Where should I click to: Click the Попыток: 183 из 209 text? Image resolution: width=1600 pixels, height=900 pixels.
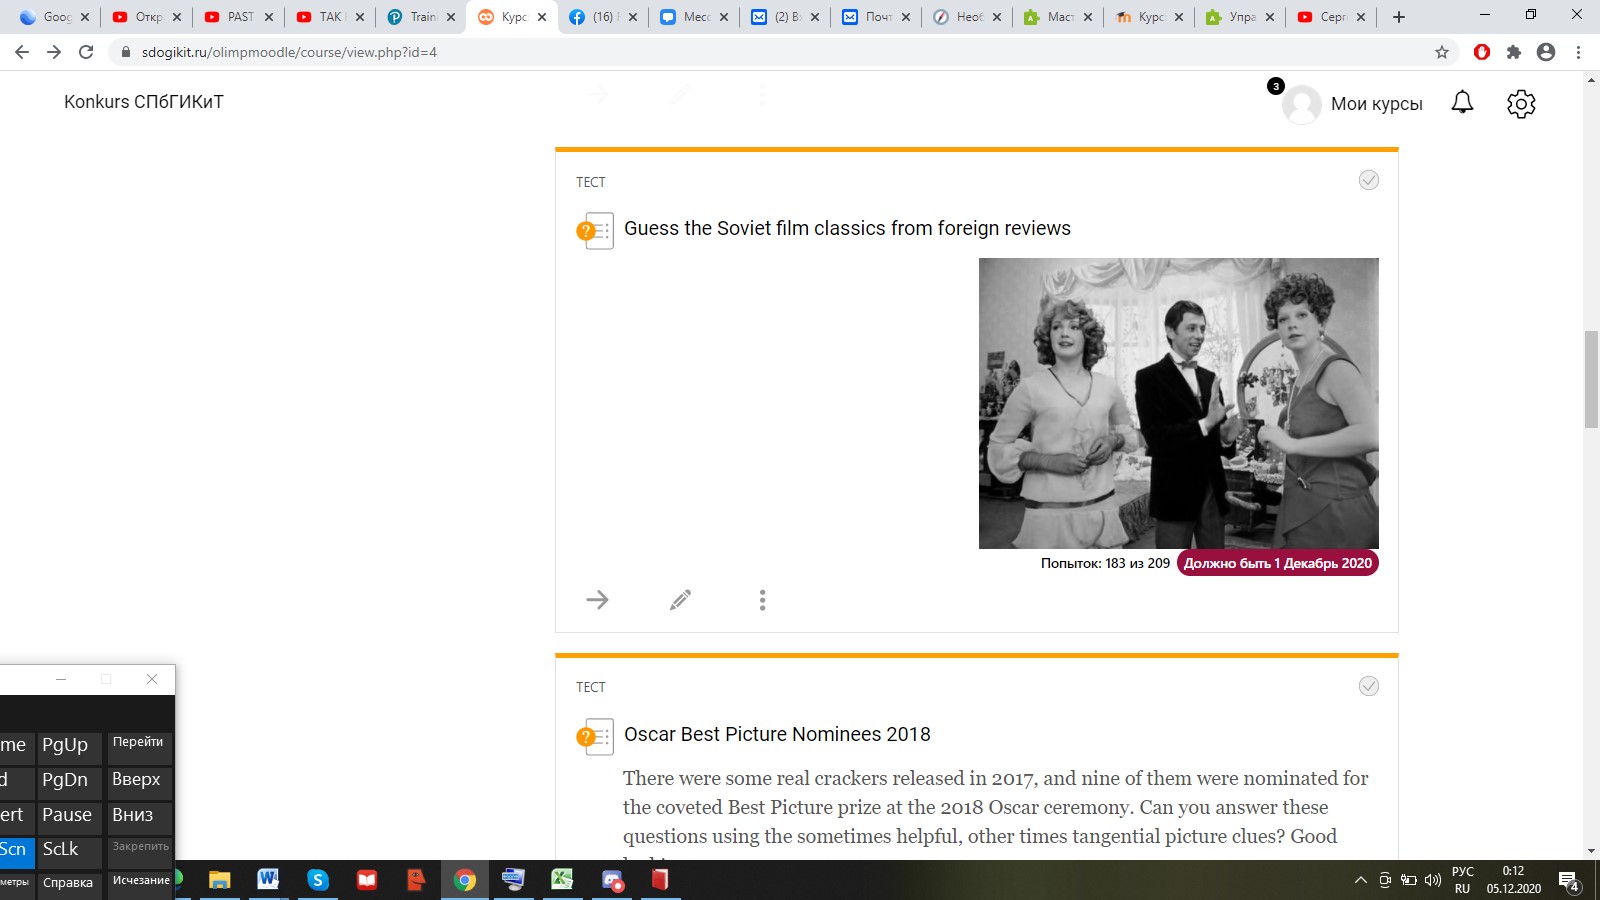[1105, 563]
